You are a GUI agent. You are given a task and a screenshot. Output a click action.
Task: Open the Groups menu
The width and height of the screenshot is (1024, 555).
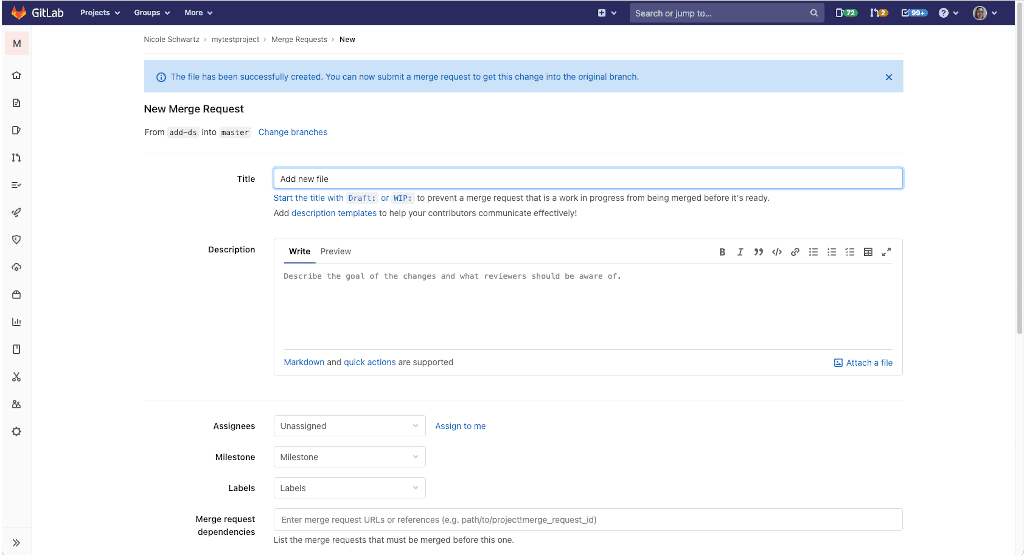152,12
